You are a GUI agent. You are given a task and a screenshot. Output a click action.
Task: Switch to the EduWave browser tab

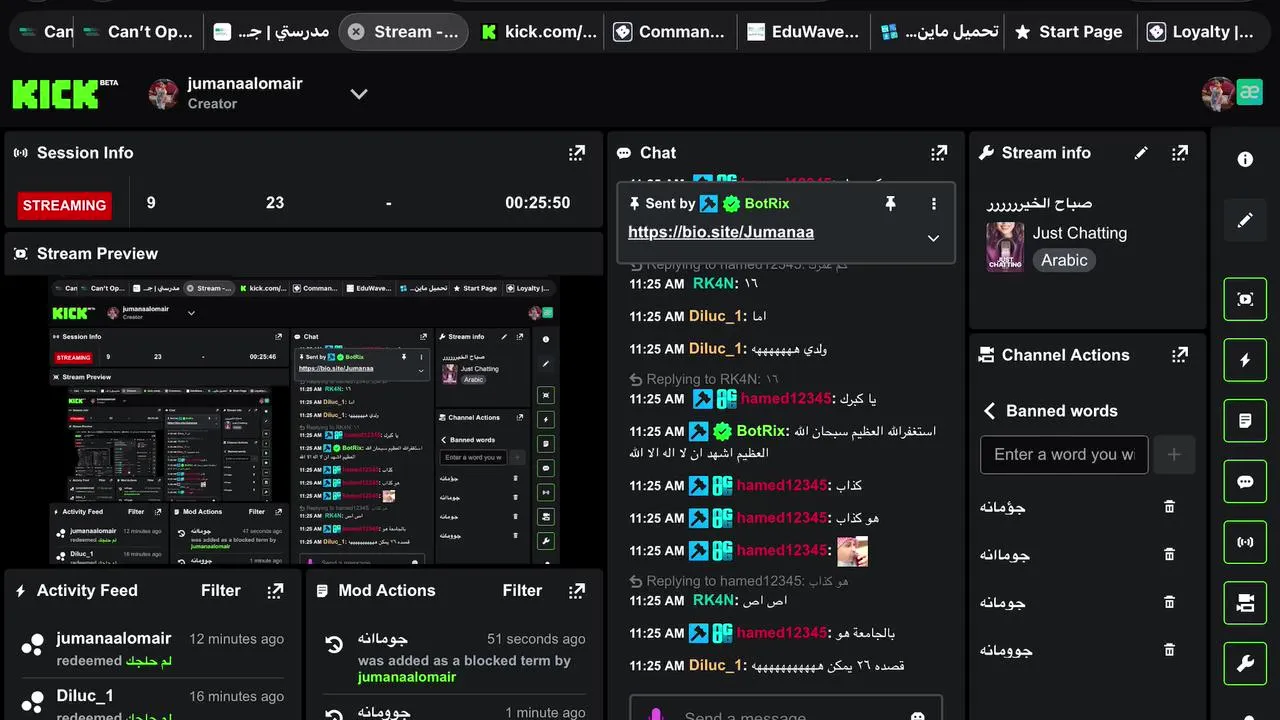[804, 32]
